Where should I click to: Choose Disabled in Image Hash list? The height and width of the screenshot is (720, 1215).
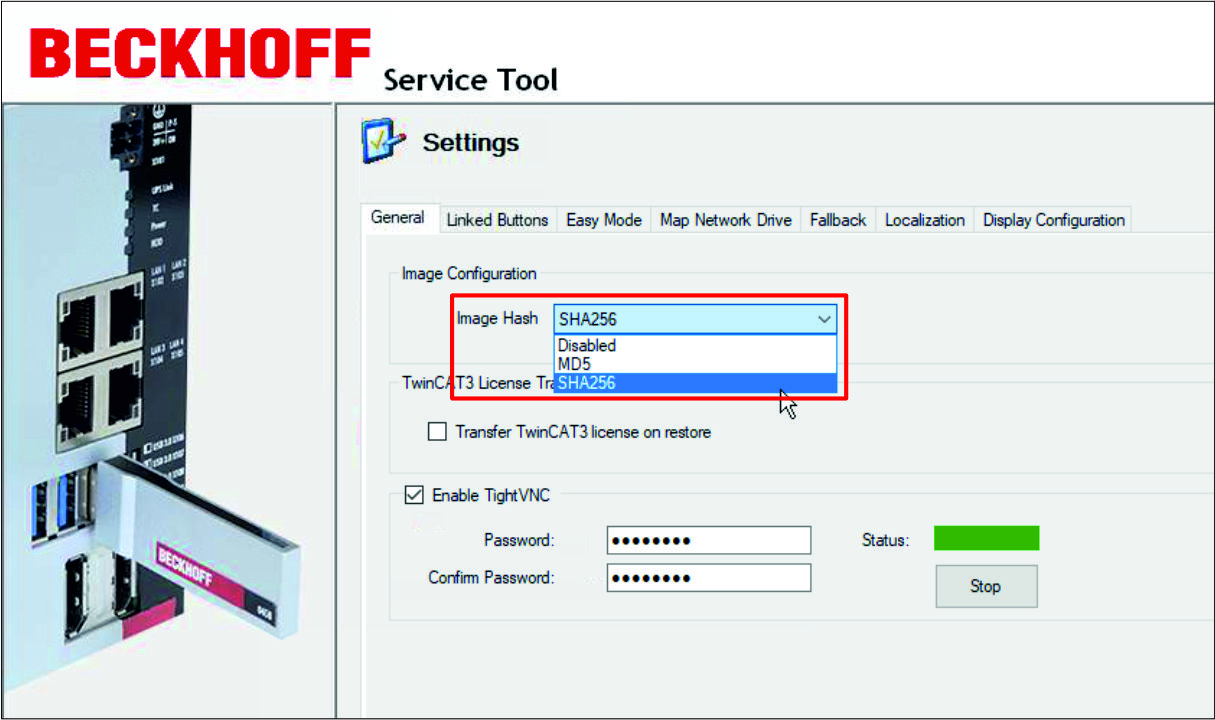[694, 345]
